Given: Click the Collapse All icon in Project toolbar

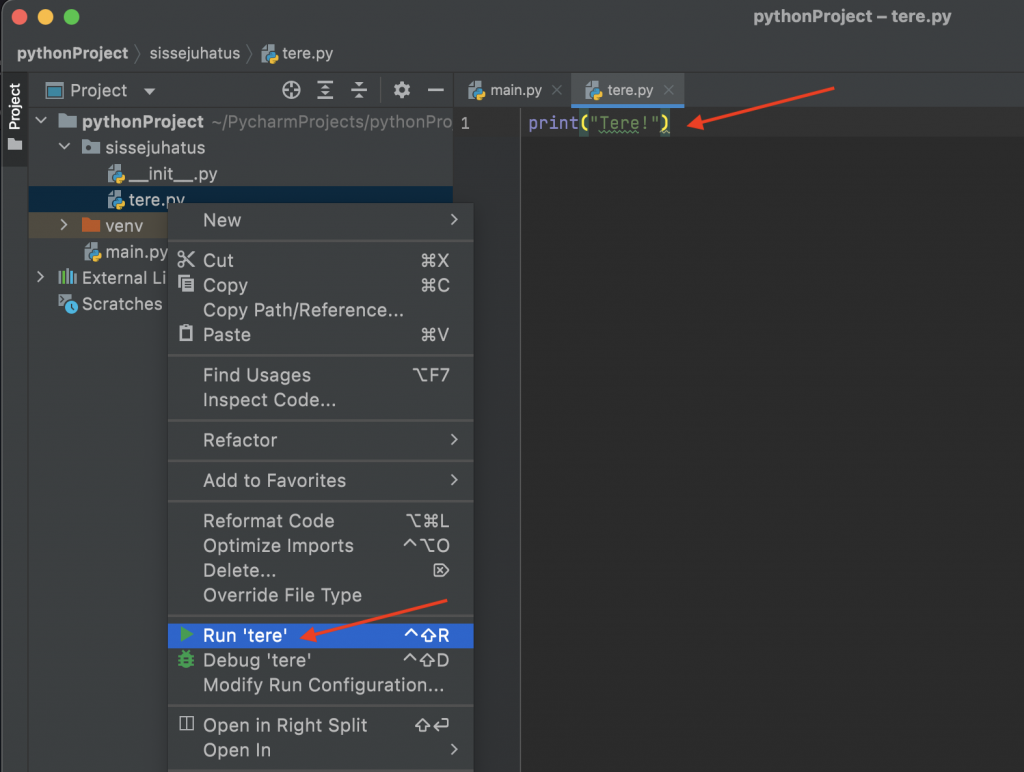Looking at the screenshot, I should point(359,90).
